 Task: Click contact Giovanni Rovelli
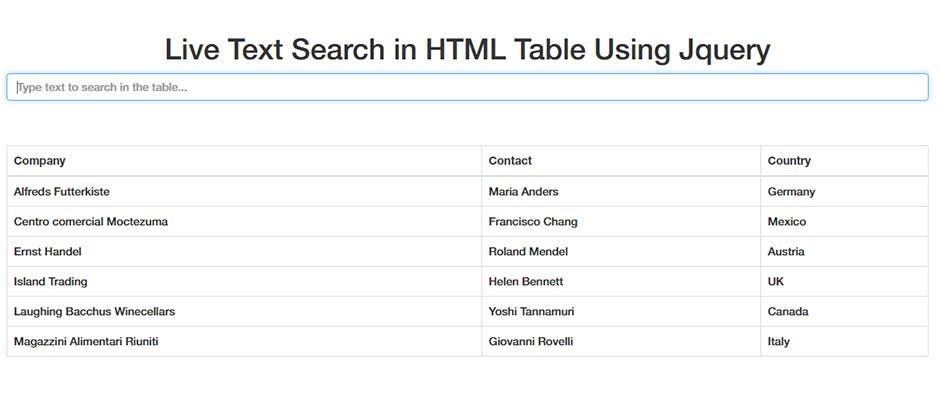click(x=531, y=341)
